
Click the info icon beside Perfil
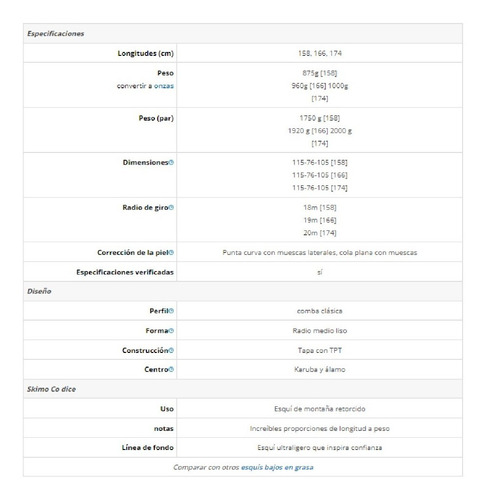(x=171, y=311)
